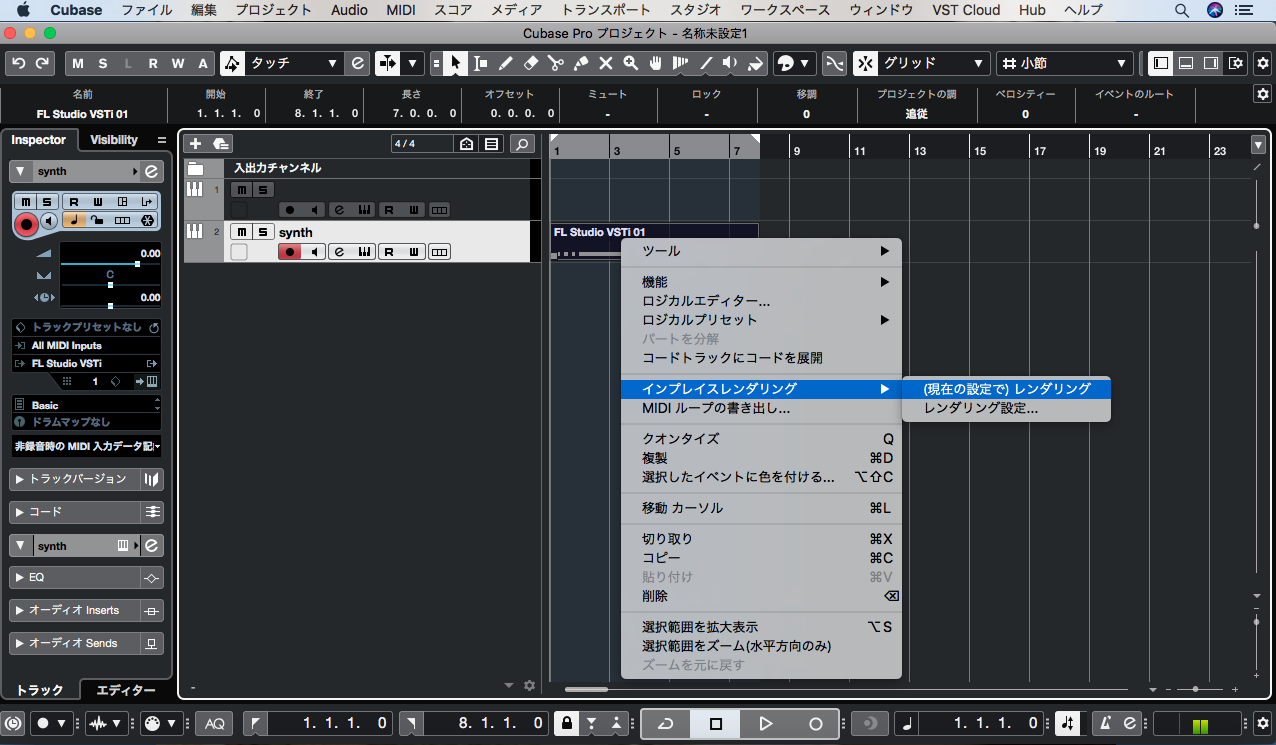Toggle Mute on the synth track

pos(240,232)
